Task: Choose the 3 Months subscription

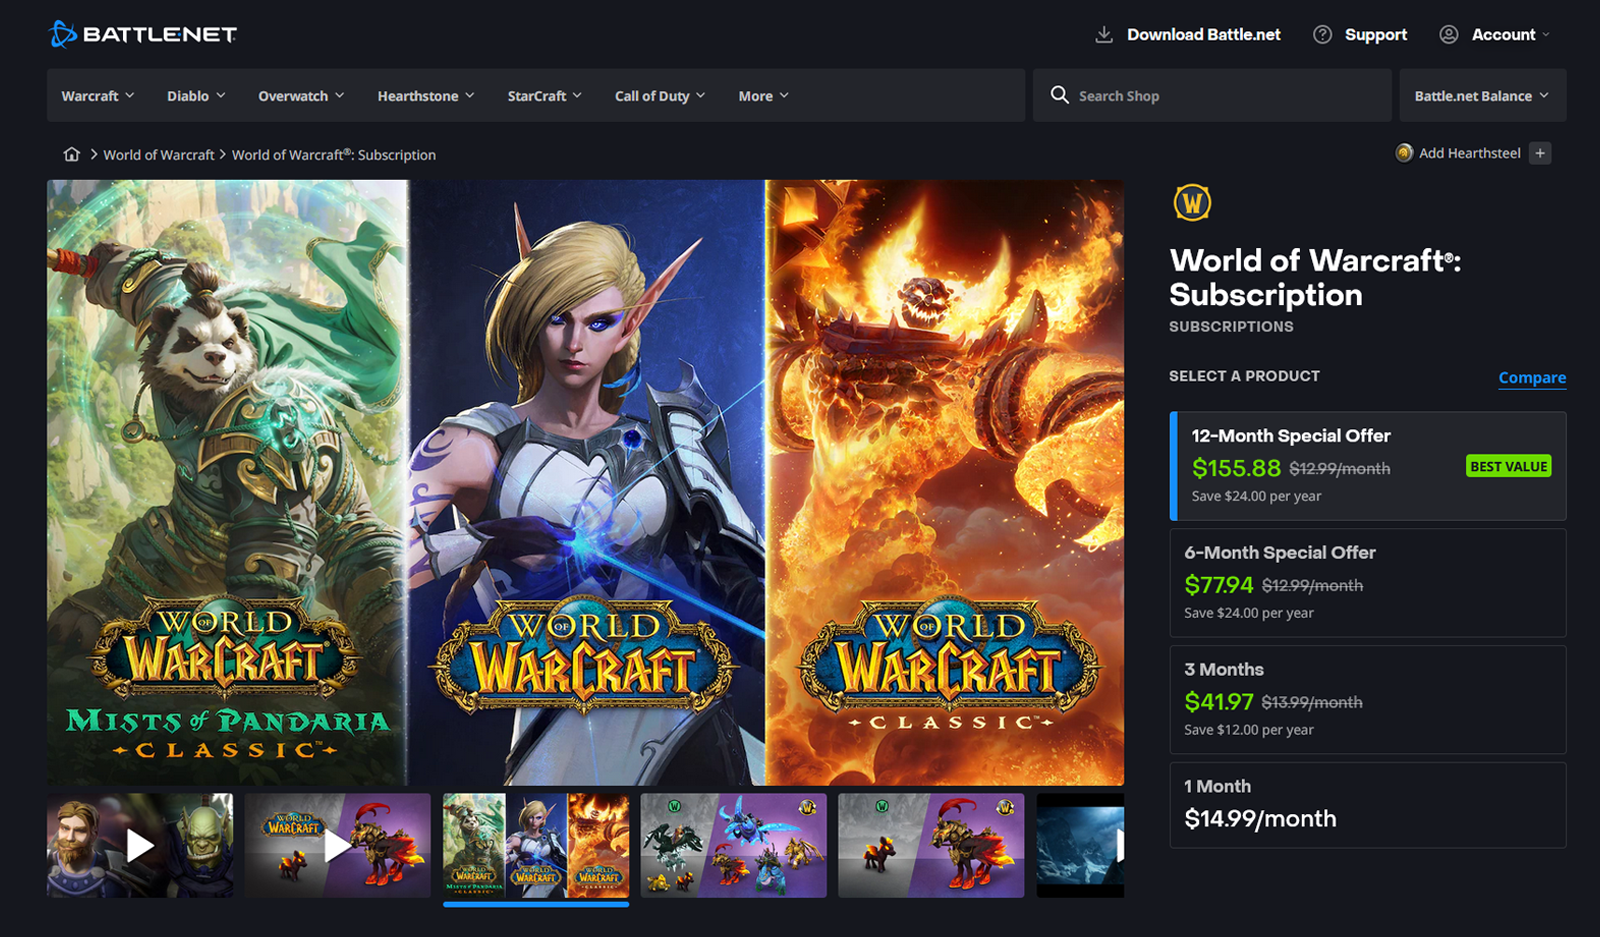Action: click(1368, 700)
